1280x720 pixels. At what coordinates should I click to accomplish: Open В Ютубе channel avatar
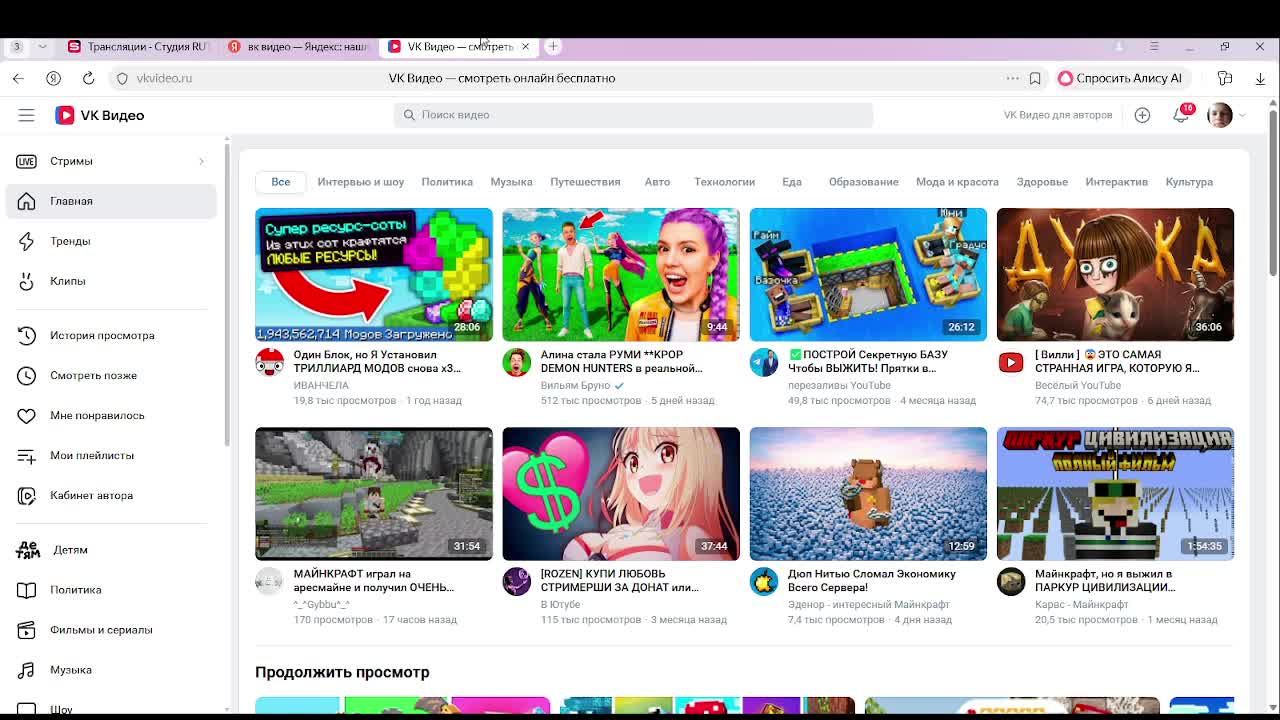click(x=516, y=581)
